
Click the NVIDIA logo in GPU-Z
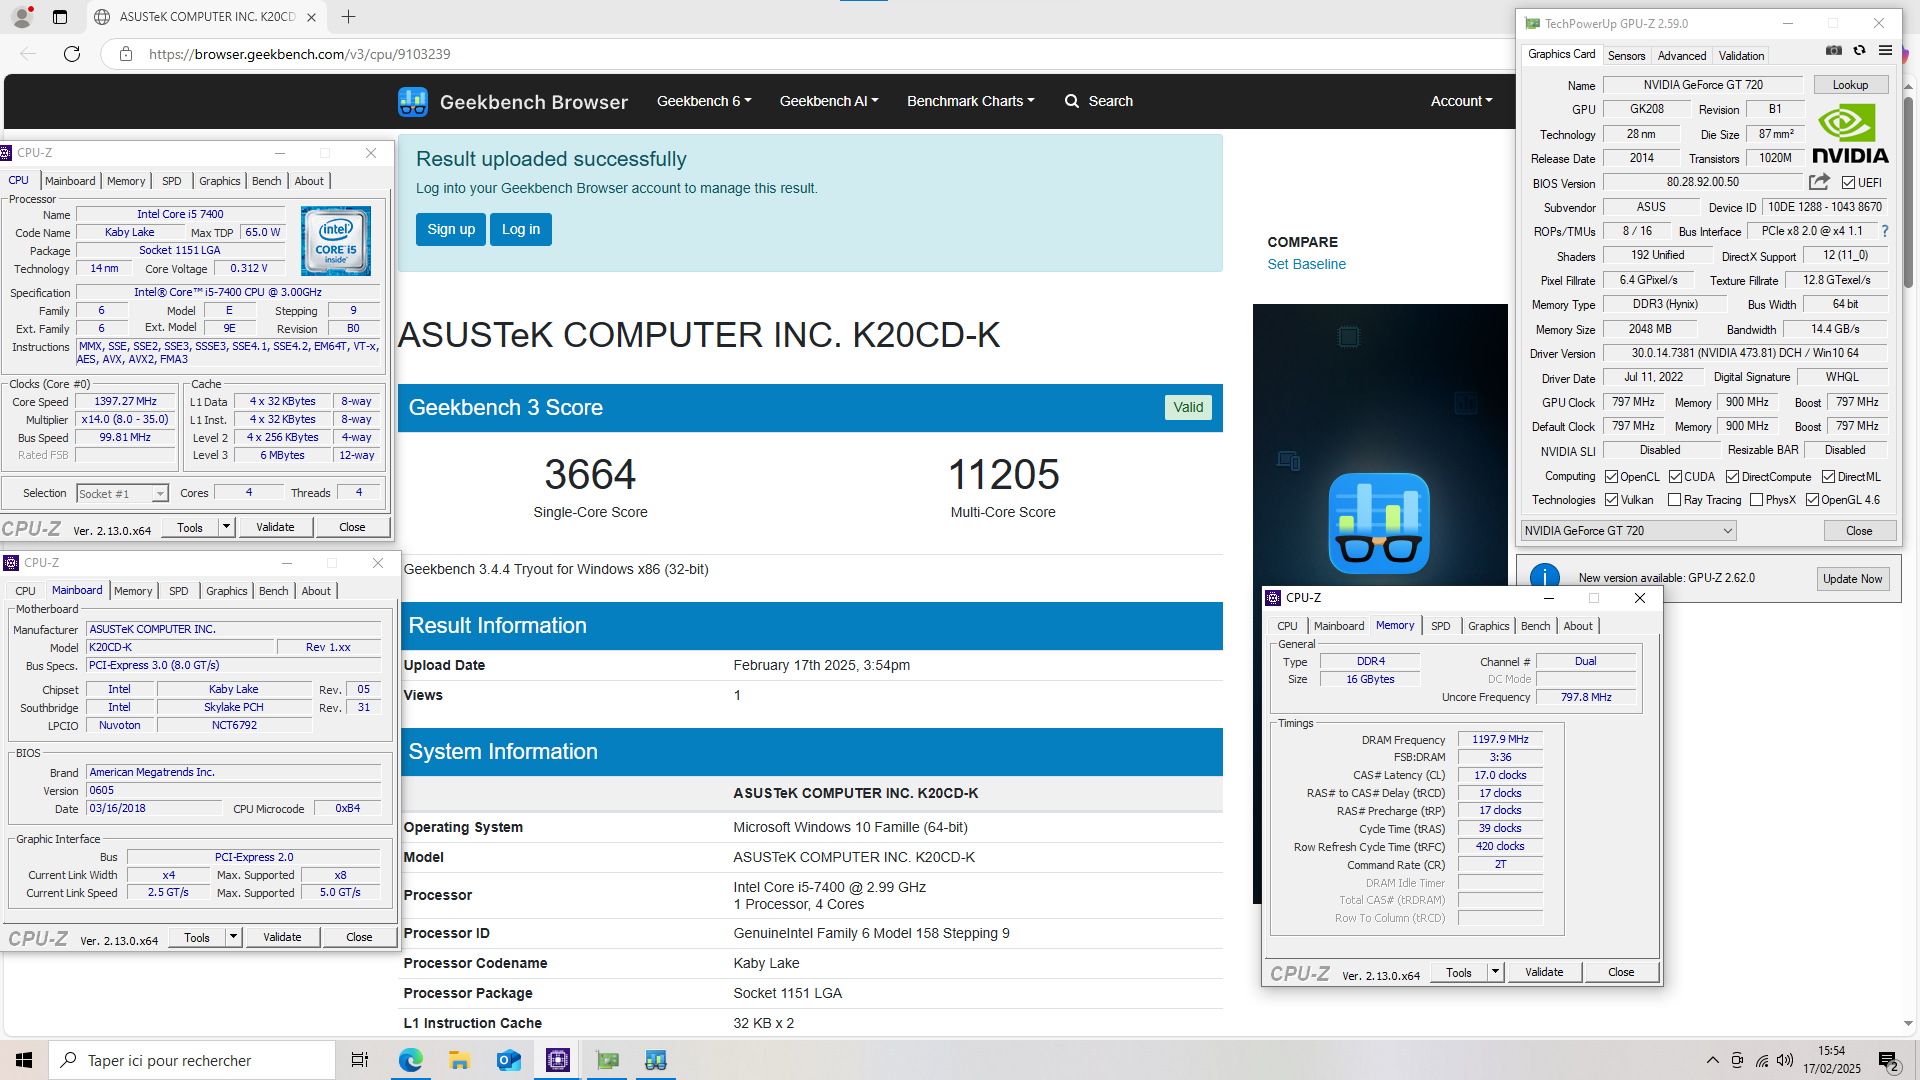pyautogui.click(x=1850, y=134)
